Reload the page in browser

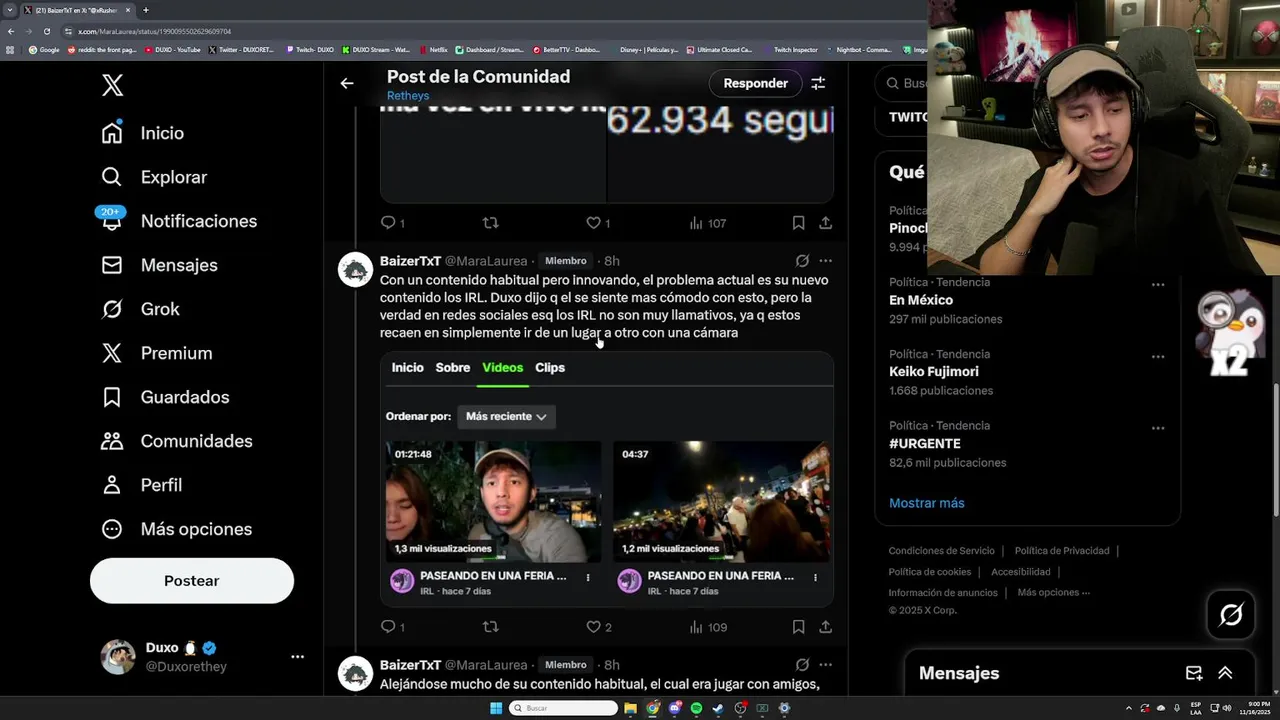pos(46,31)
